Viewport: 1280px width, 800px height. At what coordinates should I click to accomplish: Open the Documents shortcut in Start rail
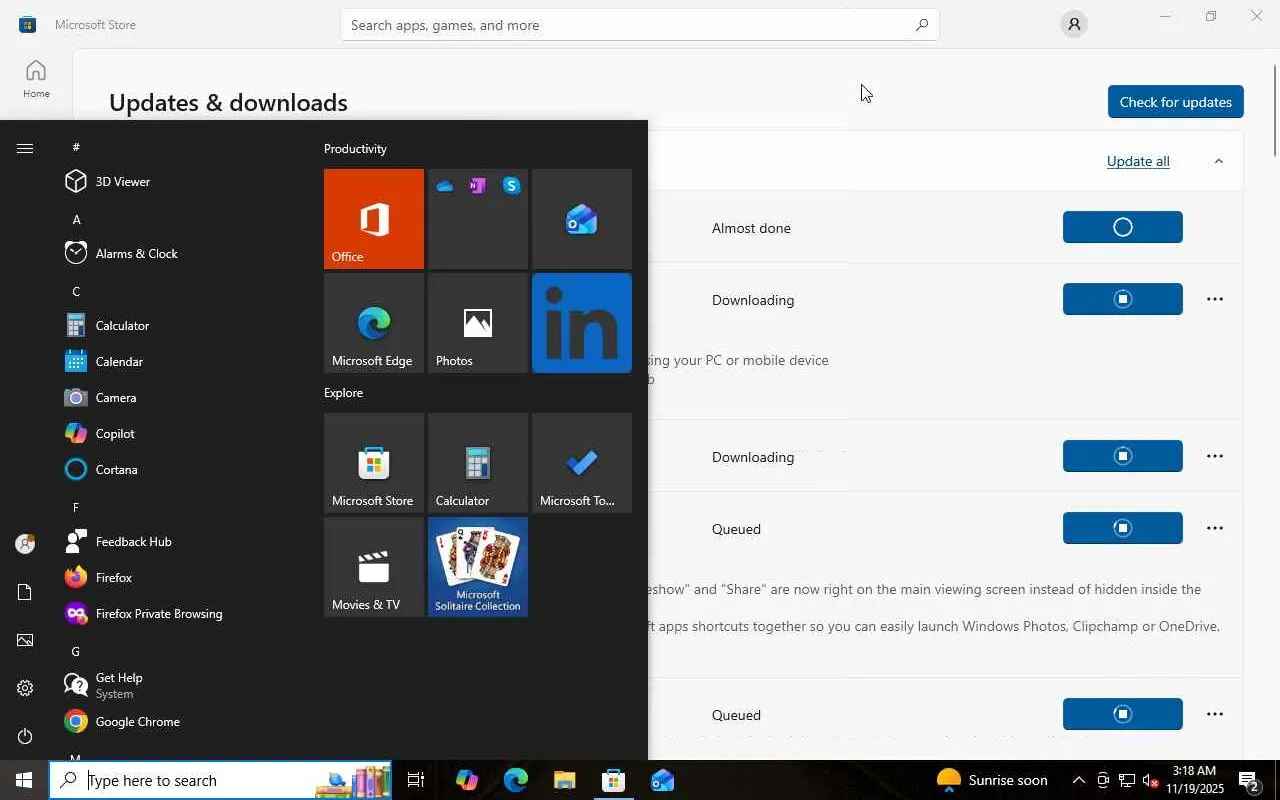pyautogui.click(x=25, y=592)
